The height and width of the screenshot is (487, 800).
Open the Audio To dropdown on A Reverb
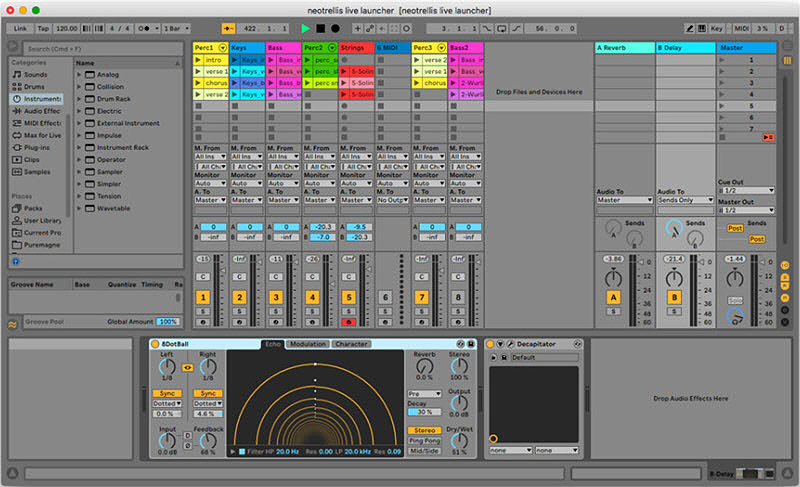[x=623, y=200]
